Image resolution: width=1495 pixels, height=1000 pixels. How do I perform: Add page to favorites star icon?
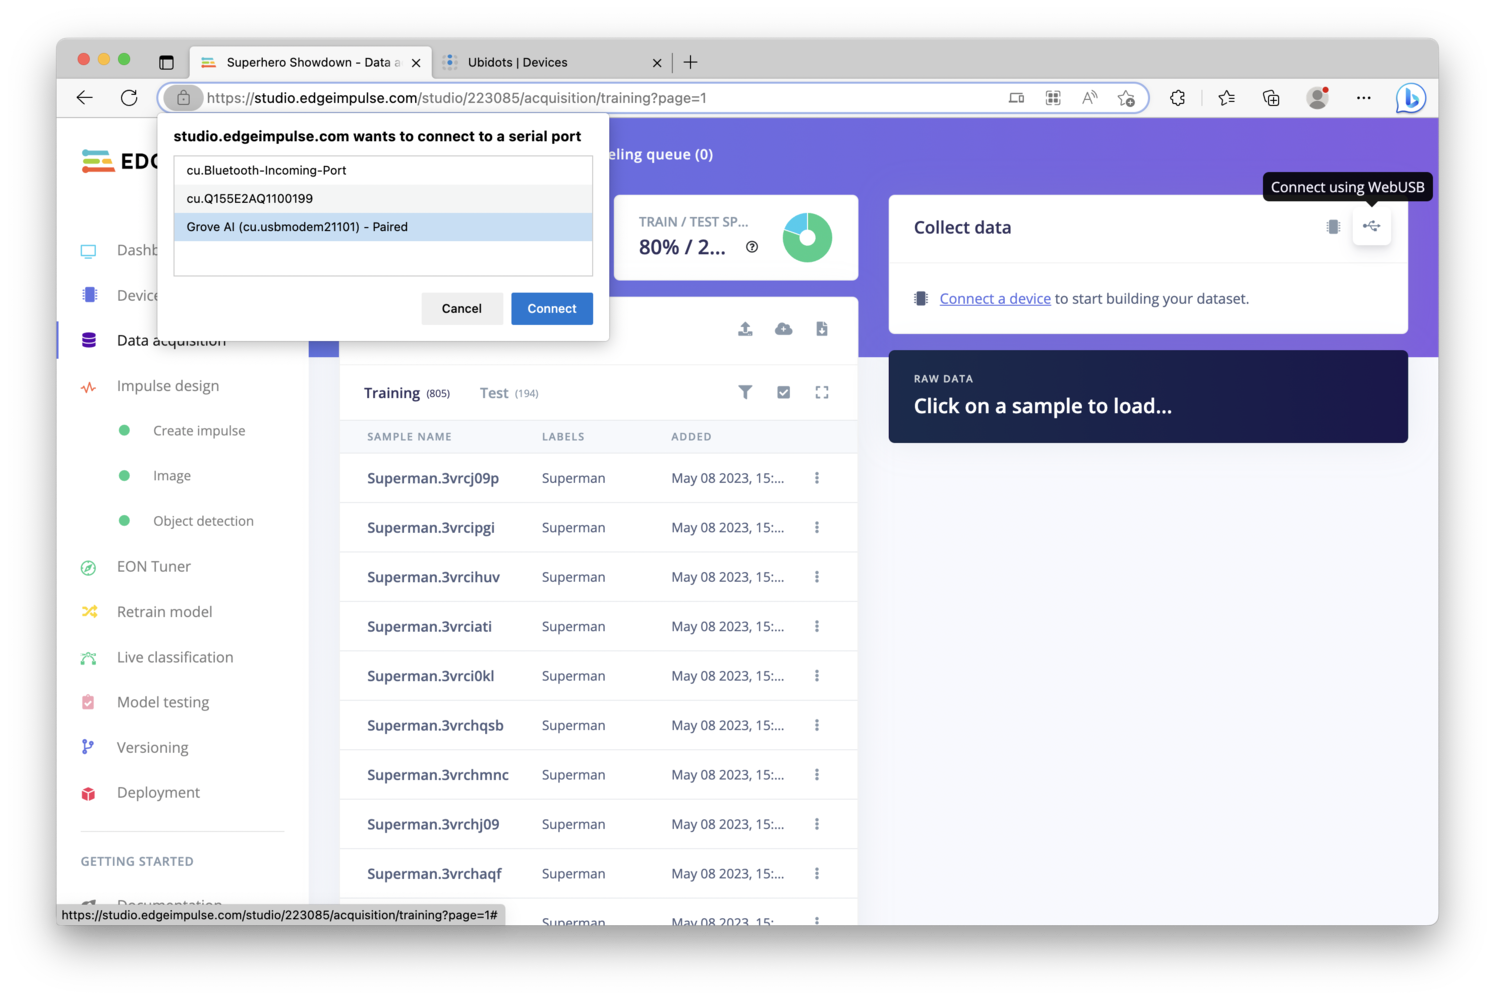tap(1126, 98)
